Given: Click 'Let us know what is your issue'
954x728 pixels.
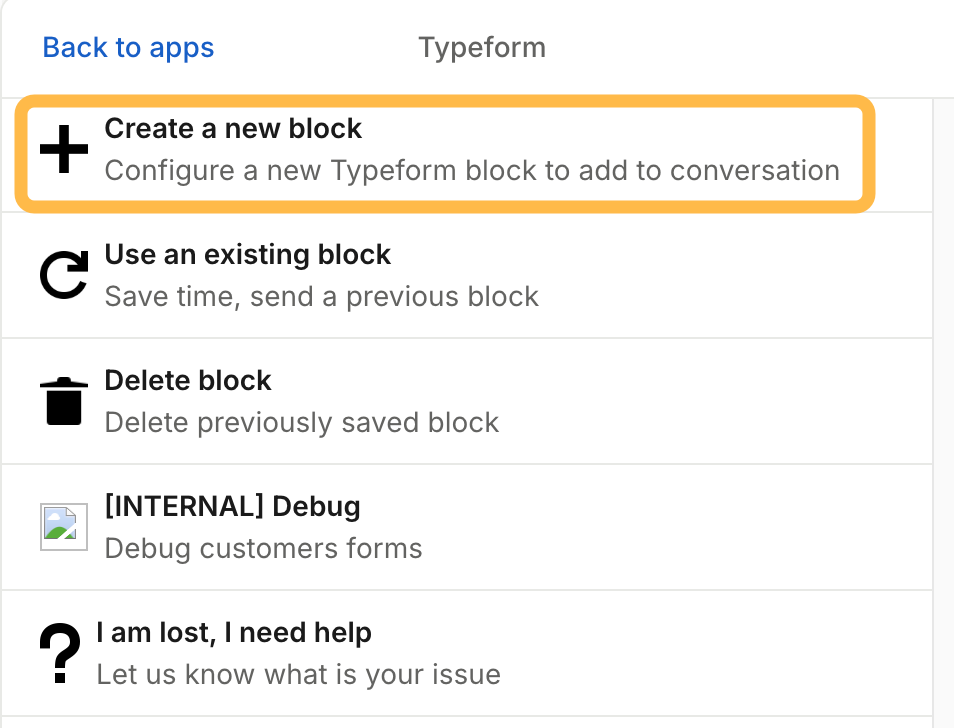Looking at the screenshot, I should 298,674.
